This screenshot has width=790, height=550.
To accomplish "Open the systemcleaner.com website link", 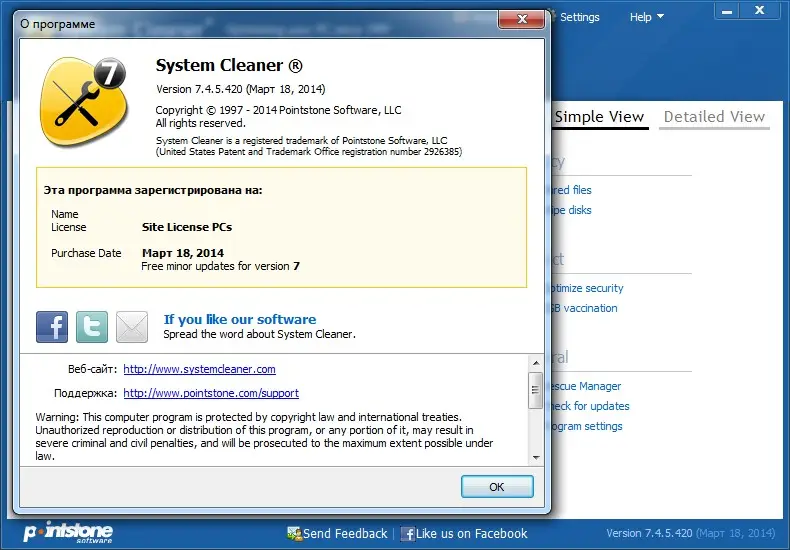I will (200, 369).
